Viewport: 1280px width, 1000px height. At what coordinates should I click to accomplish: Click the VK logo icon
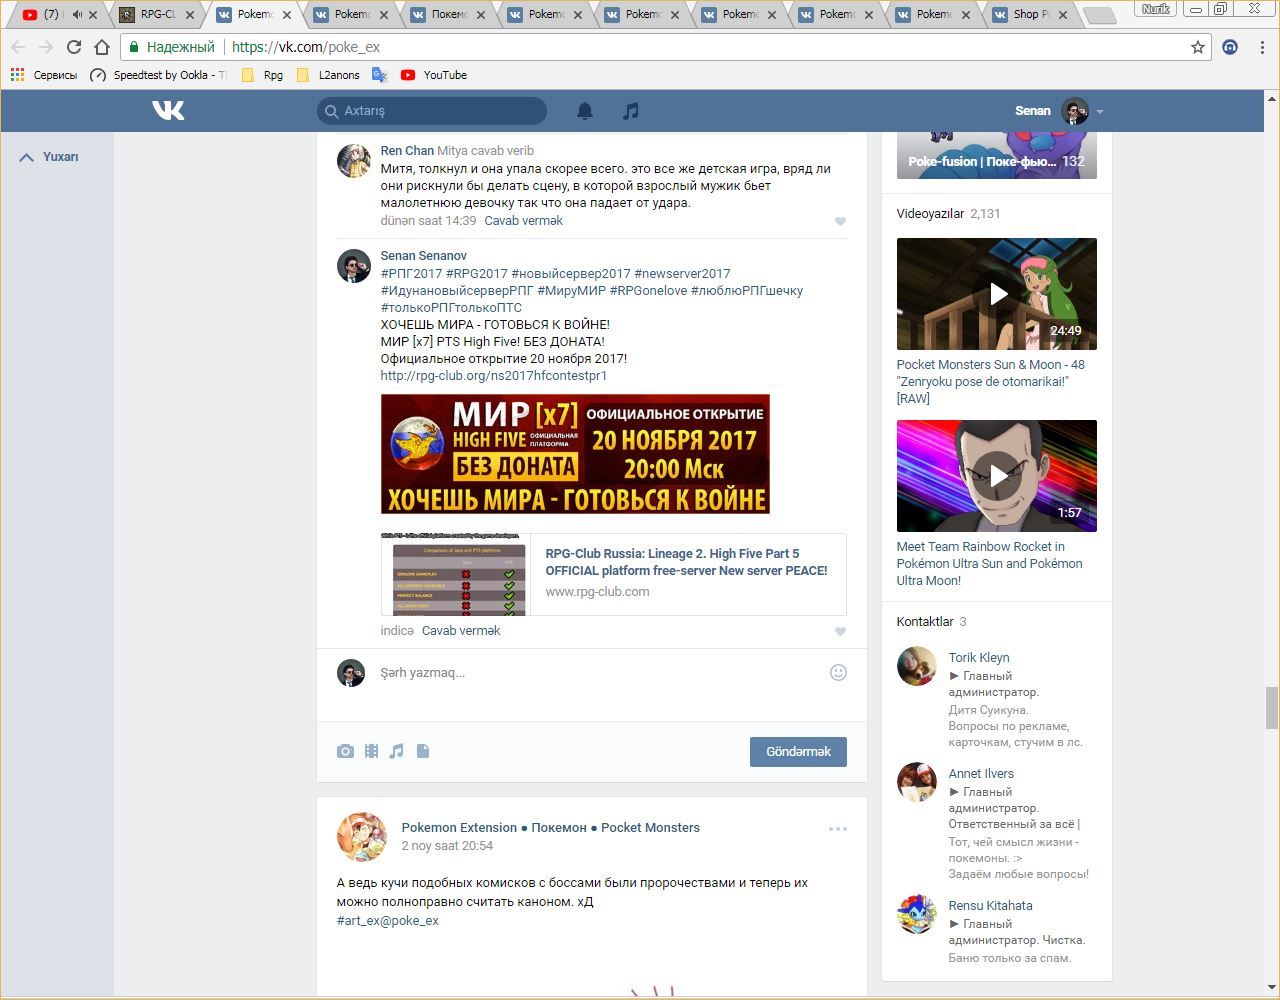coord(168,110)
